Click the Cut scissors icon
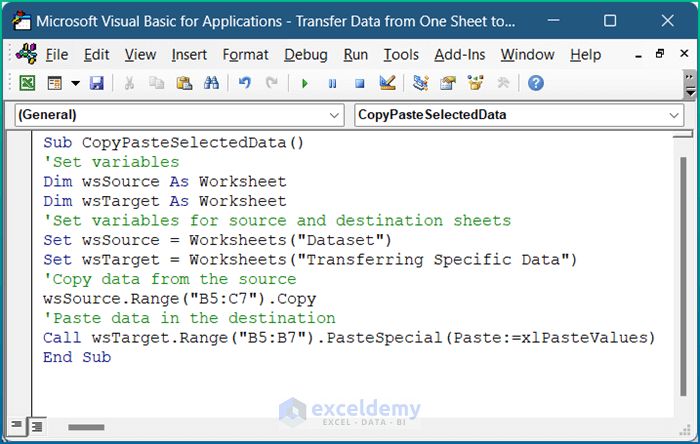This screenshot has height=444, width=700. pos(129,83)
